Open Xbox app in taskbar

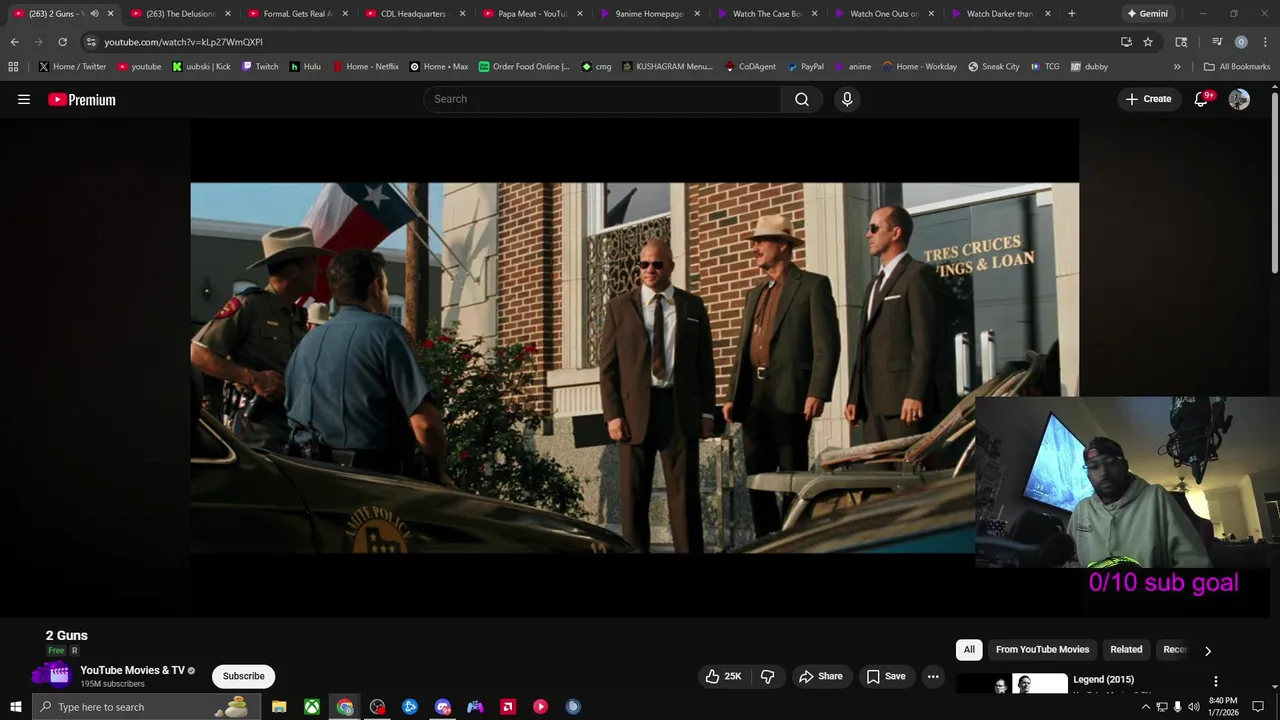point(312,707)
